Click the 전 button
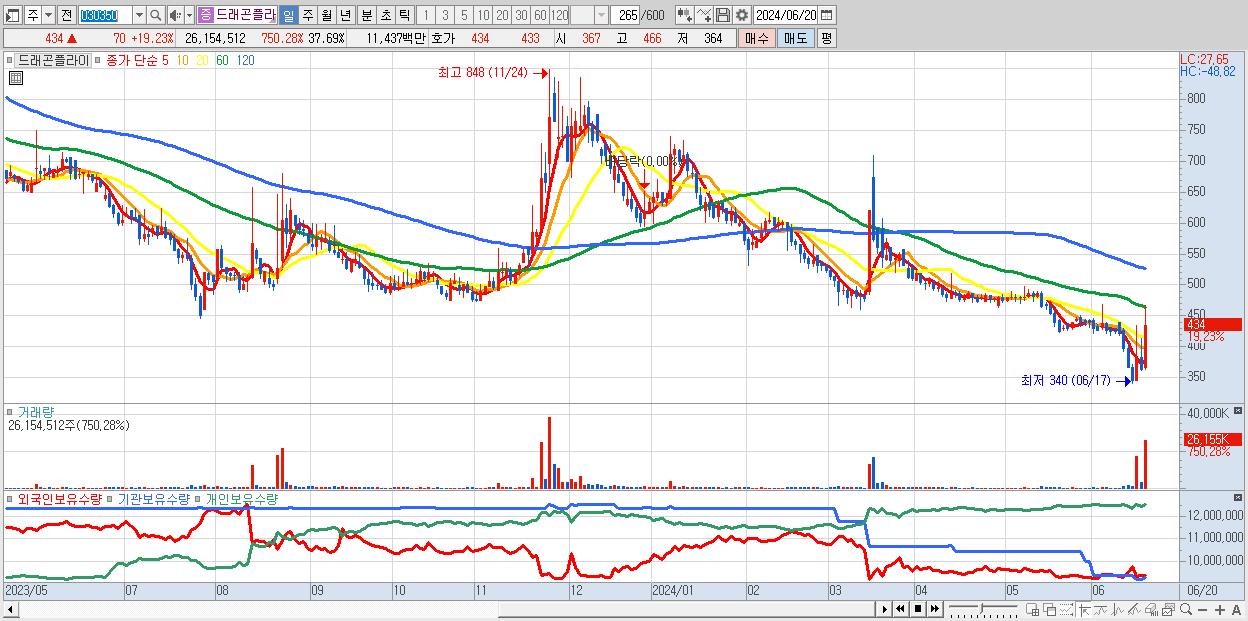 (x=66, y=15)
